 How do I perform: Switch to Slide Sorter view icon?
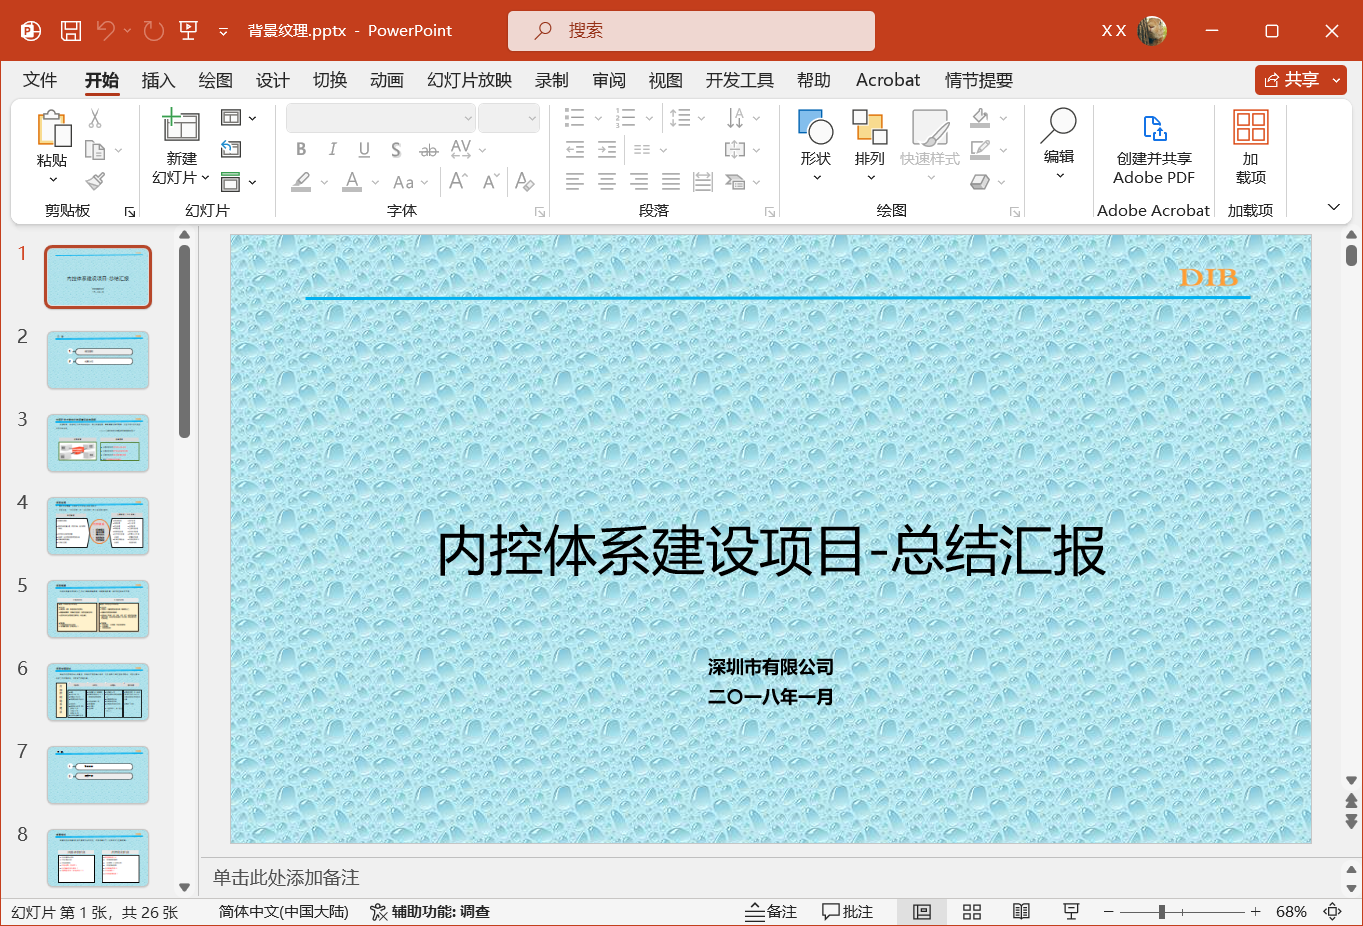(x=971, y=911)
